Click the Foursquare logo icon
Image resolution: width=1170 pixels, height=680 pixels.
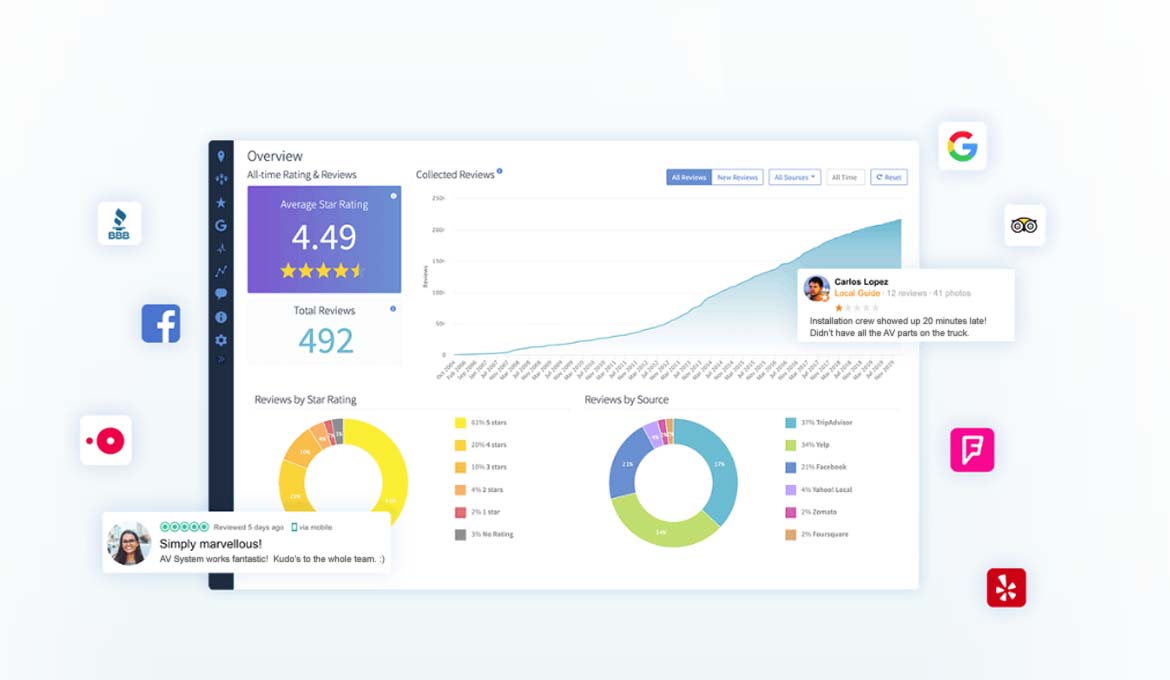972,450
